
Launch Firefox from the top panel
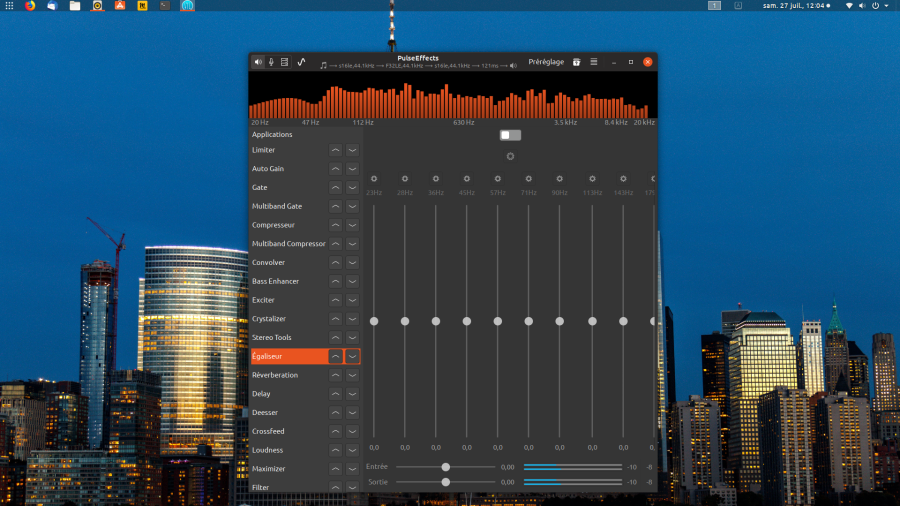(x=30, y=6)
